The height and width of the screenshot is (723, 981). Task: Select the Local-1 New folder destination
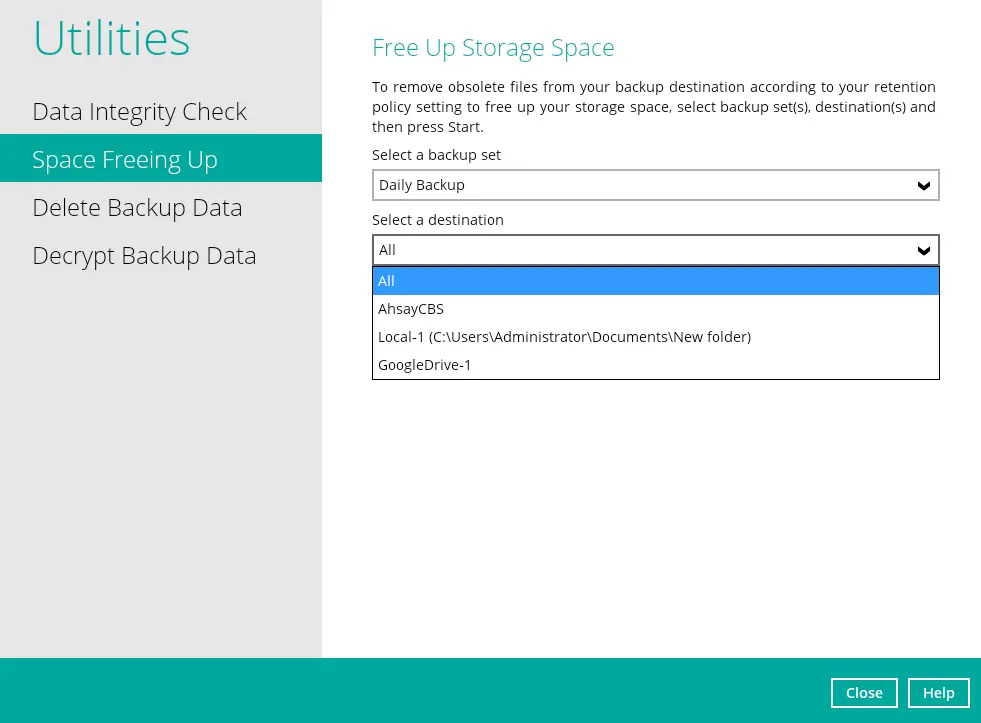tap(564, 337)
